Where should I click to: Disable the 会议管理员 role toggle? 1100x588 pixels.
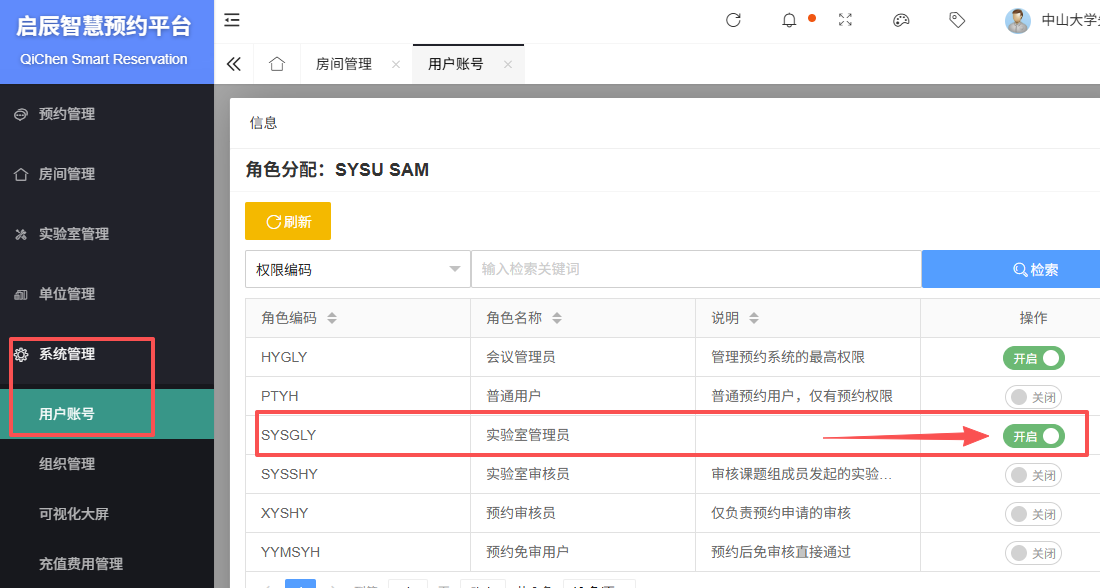click(x=1034, y=358)
